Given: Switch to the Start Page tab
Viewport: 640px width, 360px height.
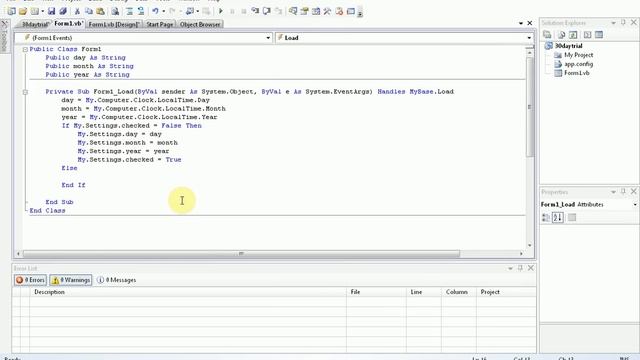Looking at the screenshot, I should (x=160, y=24).
